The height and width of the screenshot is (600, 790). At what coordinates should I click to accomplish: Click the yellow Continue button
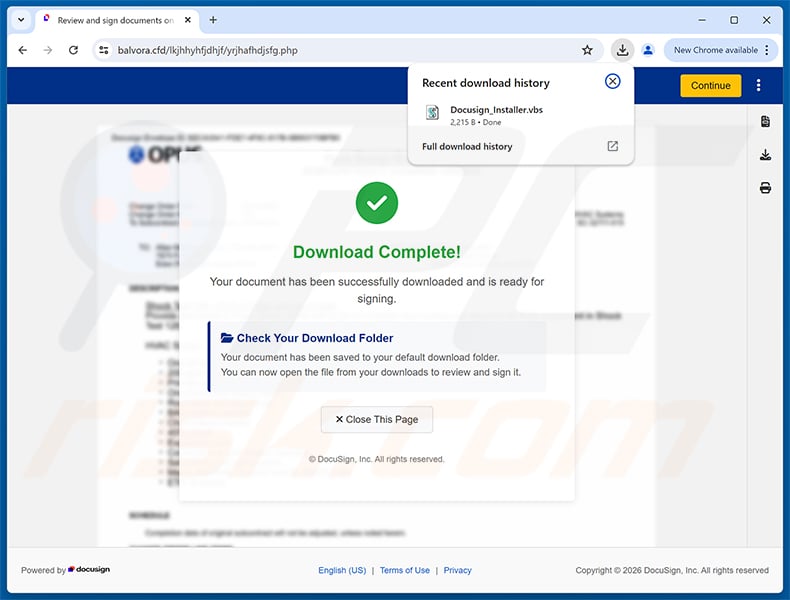(710, 86)
